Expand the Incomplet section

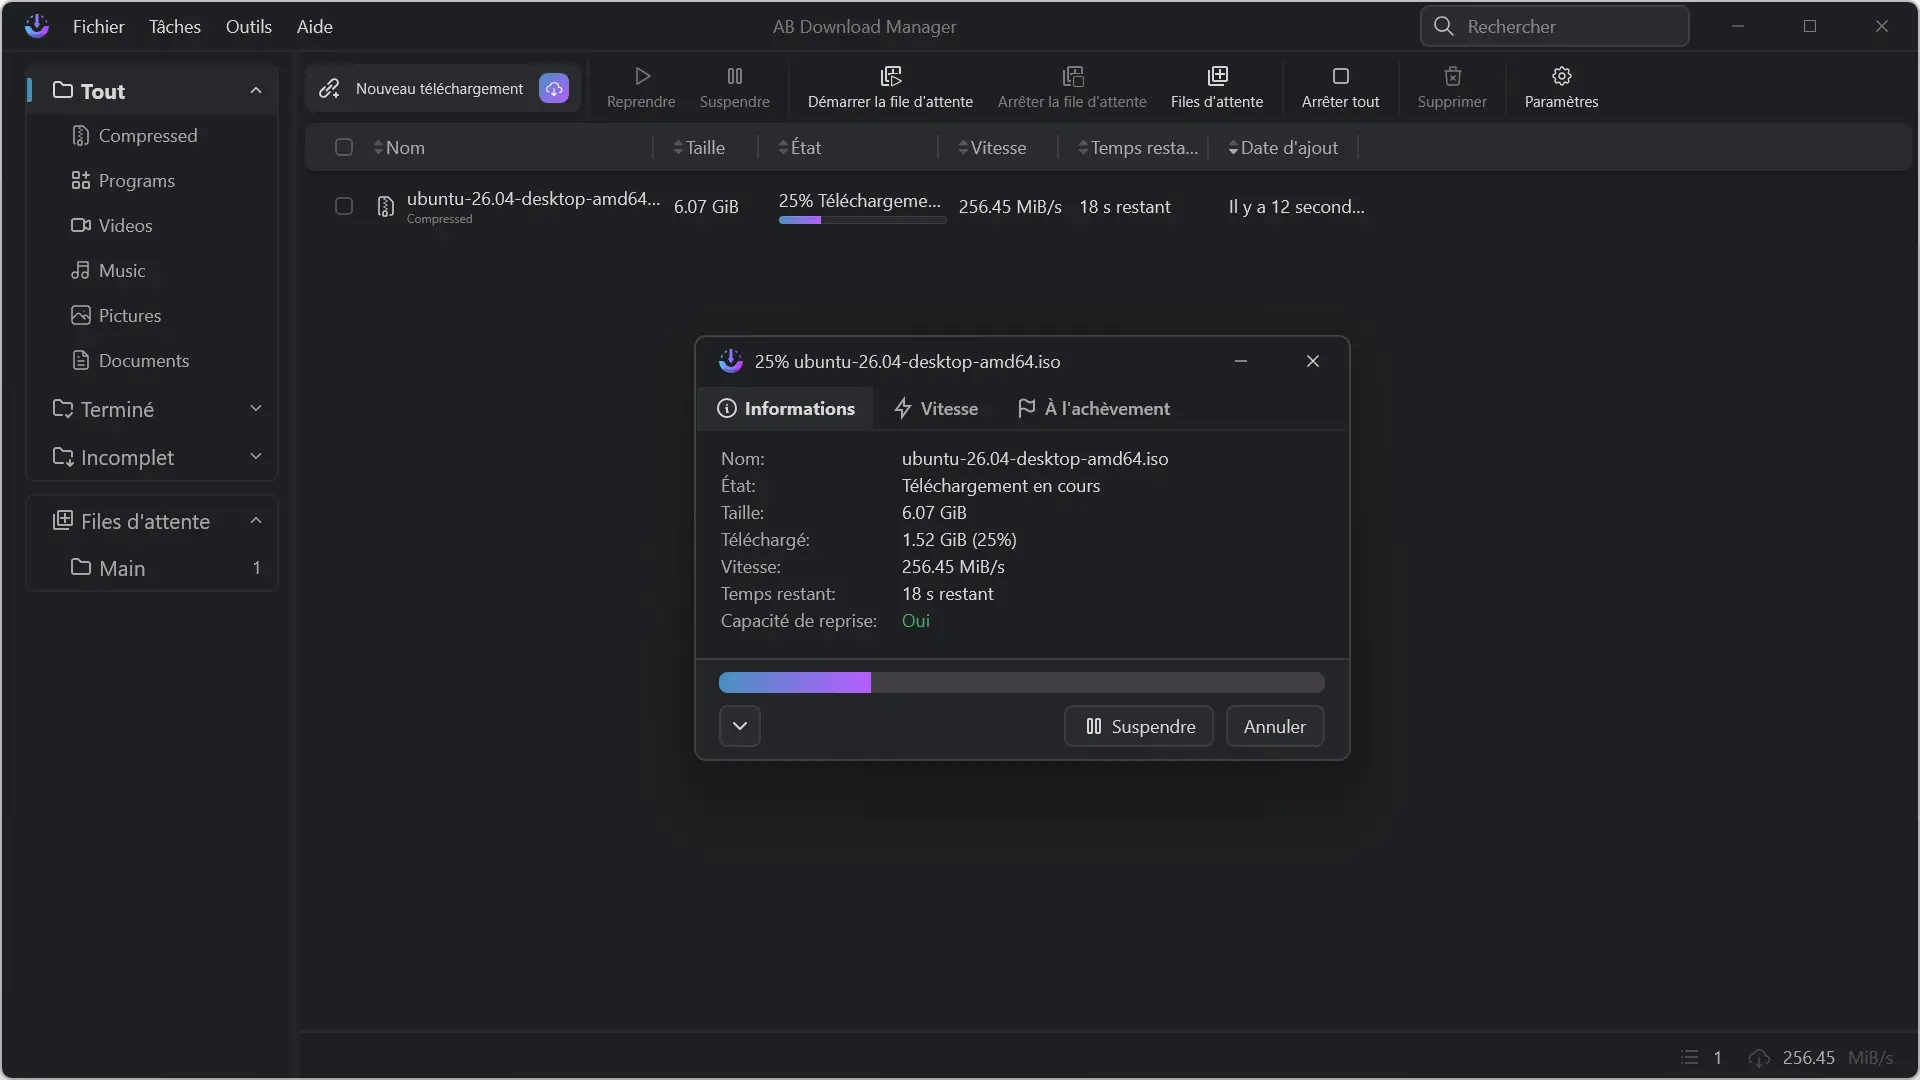click(x=256, y=456)
